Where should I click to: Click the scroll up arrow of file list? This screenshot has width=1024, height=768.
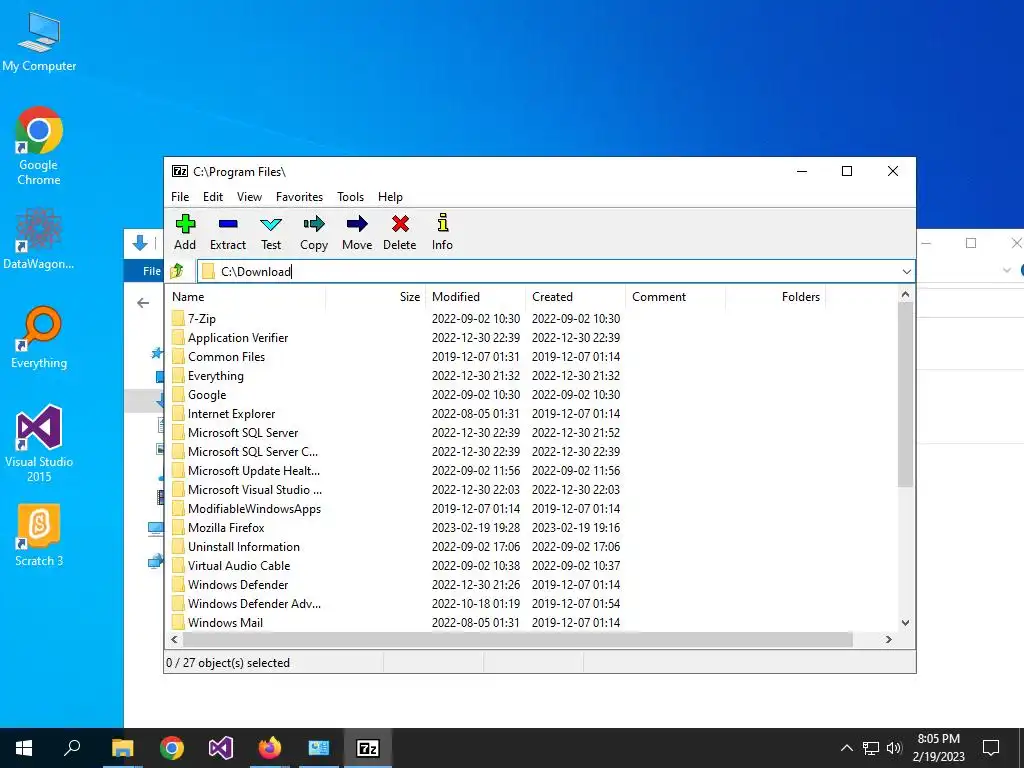pyautogui.click(x=905, y=295)
